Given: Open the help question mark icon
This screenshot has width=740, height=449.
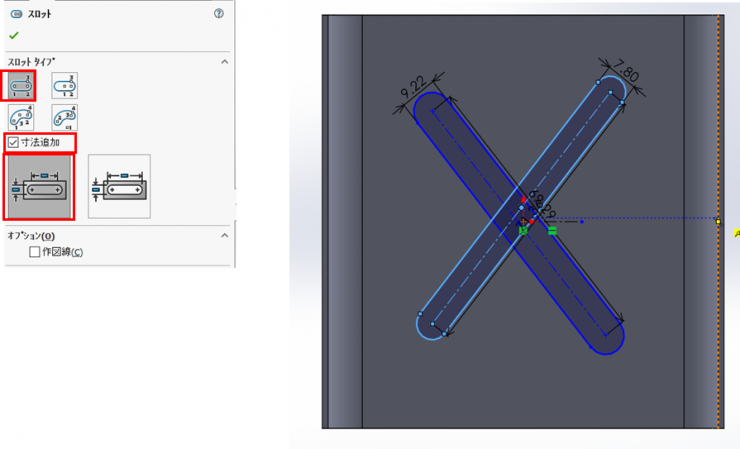Looking at the screenshot, I should tap(219, 14).
